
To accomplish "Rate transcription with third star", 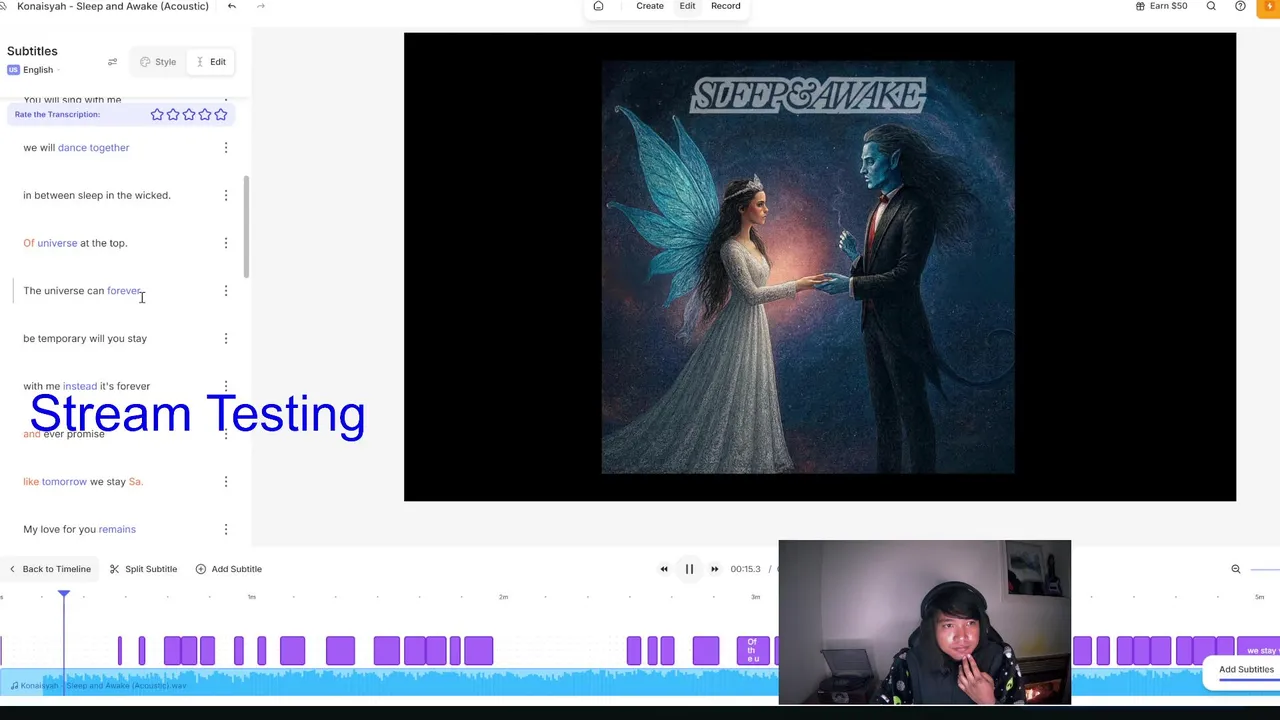I will 189,114.
